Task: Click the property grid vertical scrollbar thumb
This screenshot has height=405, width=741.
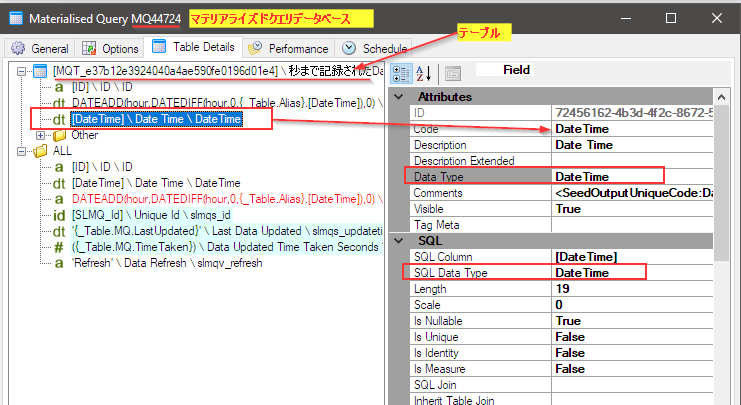Action: click(721, 183)
